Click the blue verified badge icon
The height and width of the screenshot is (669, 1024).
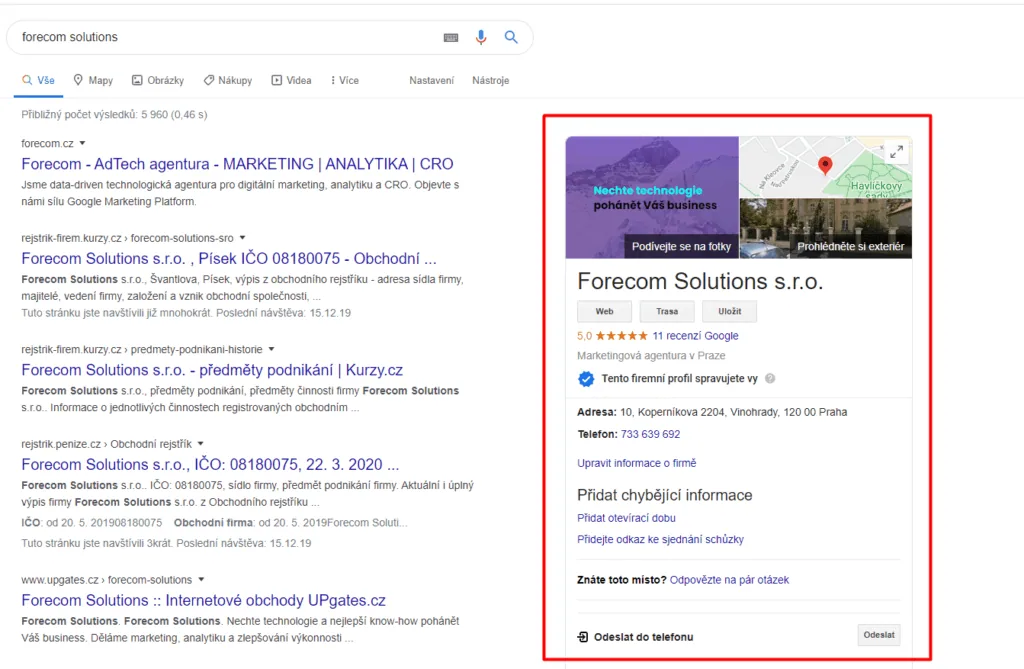pos(586,379)
